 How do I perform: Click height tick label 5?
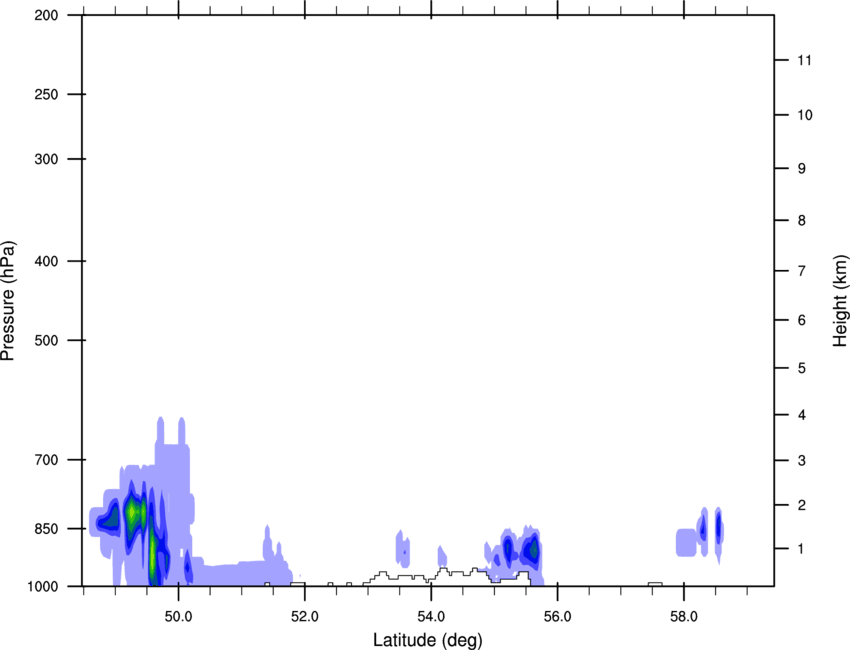[x=801, y=368]
